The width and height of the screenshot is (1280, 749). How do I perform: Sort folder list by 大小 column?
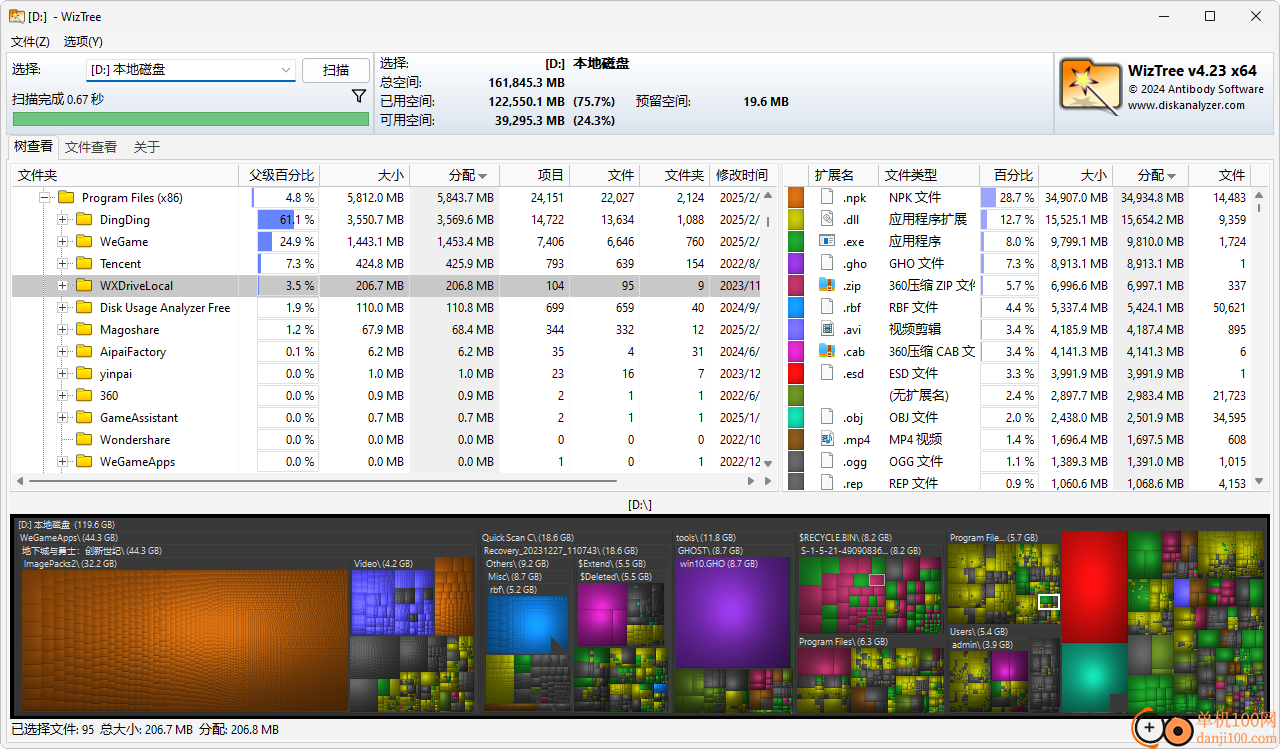pyautogui.click(x=365, y=175)
